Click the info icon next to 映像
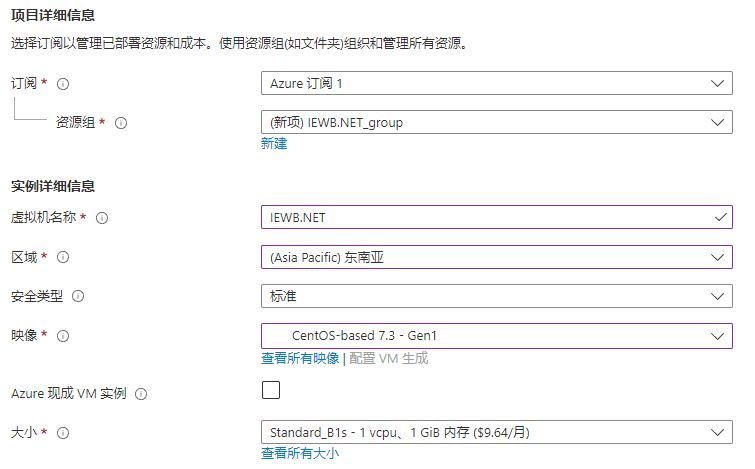This screenshot has height=469, width=755. (x=63, y=336)
